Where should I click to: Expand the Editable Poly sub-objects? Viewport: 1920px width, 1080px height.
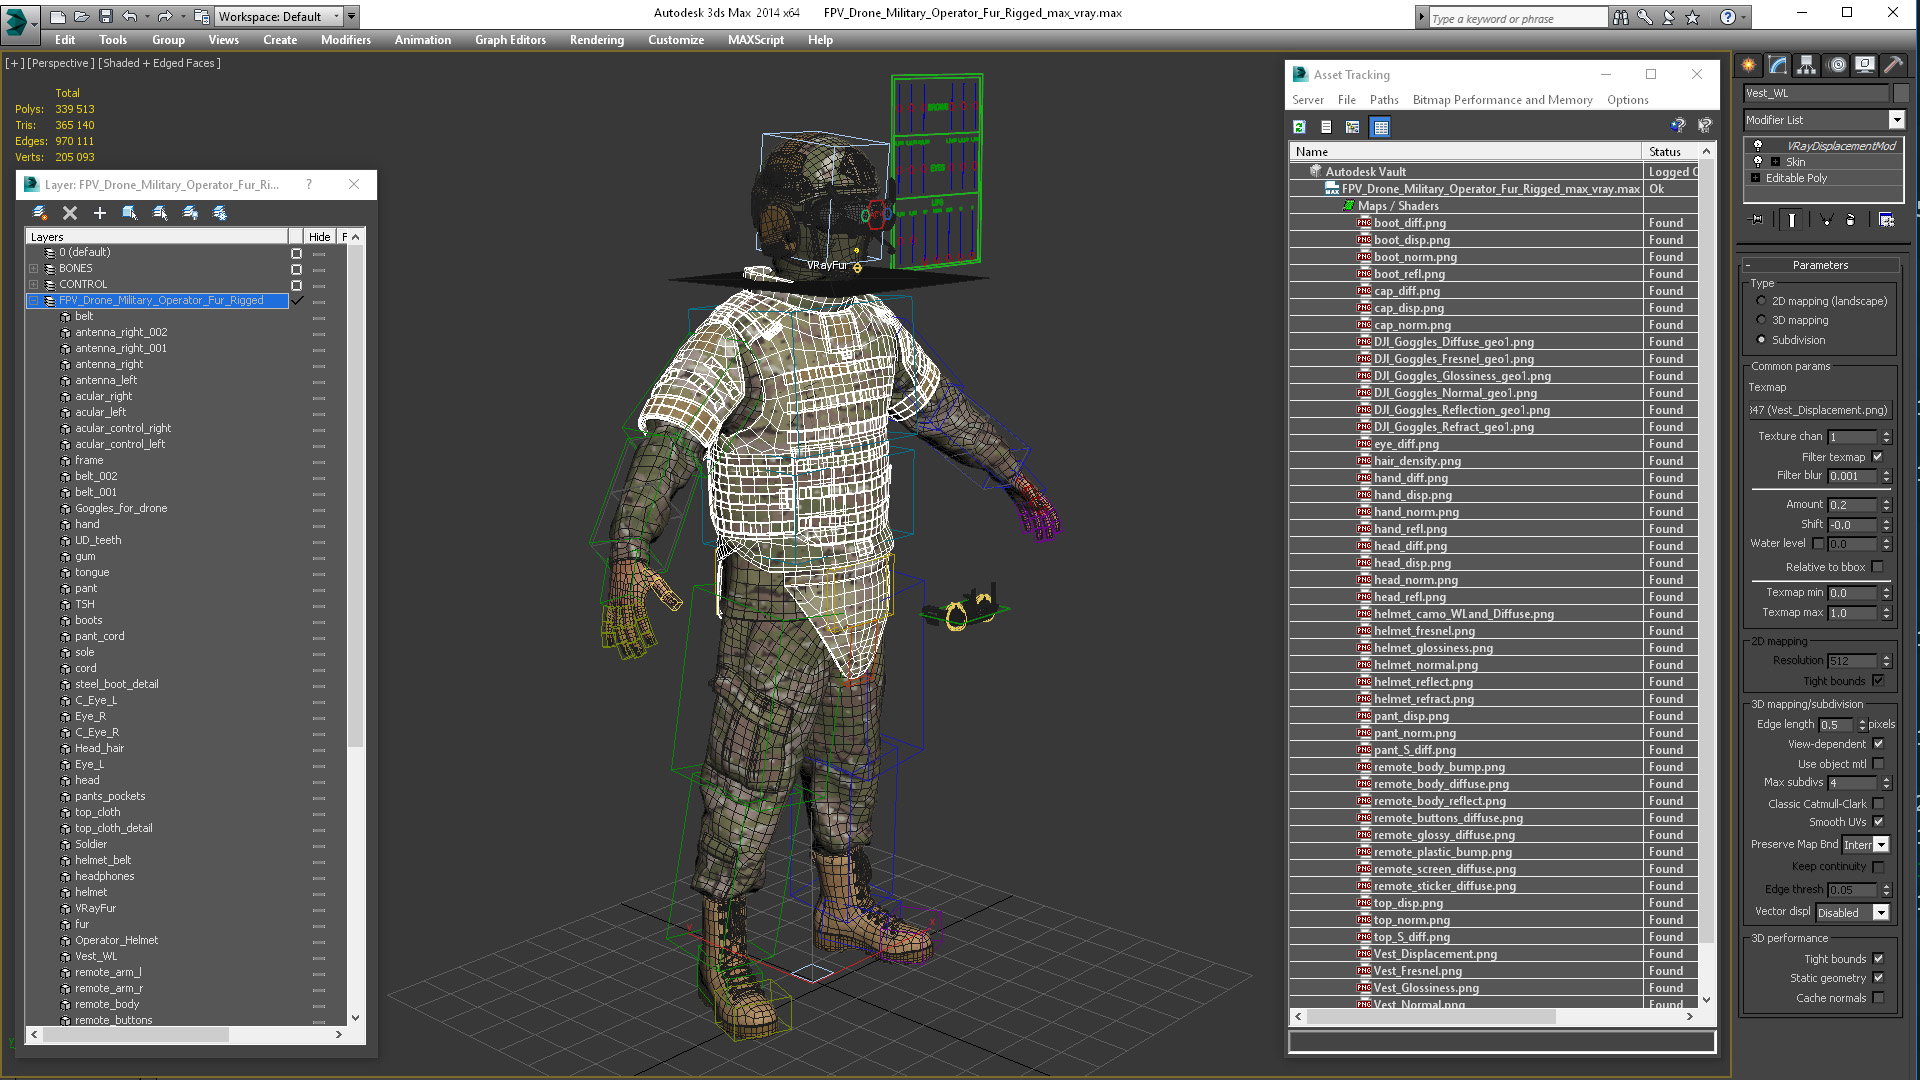(1755, 178)
